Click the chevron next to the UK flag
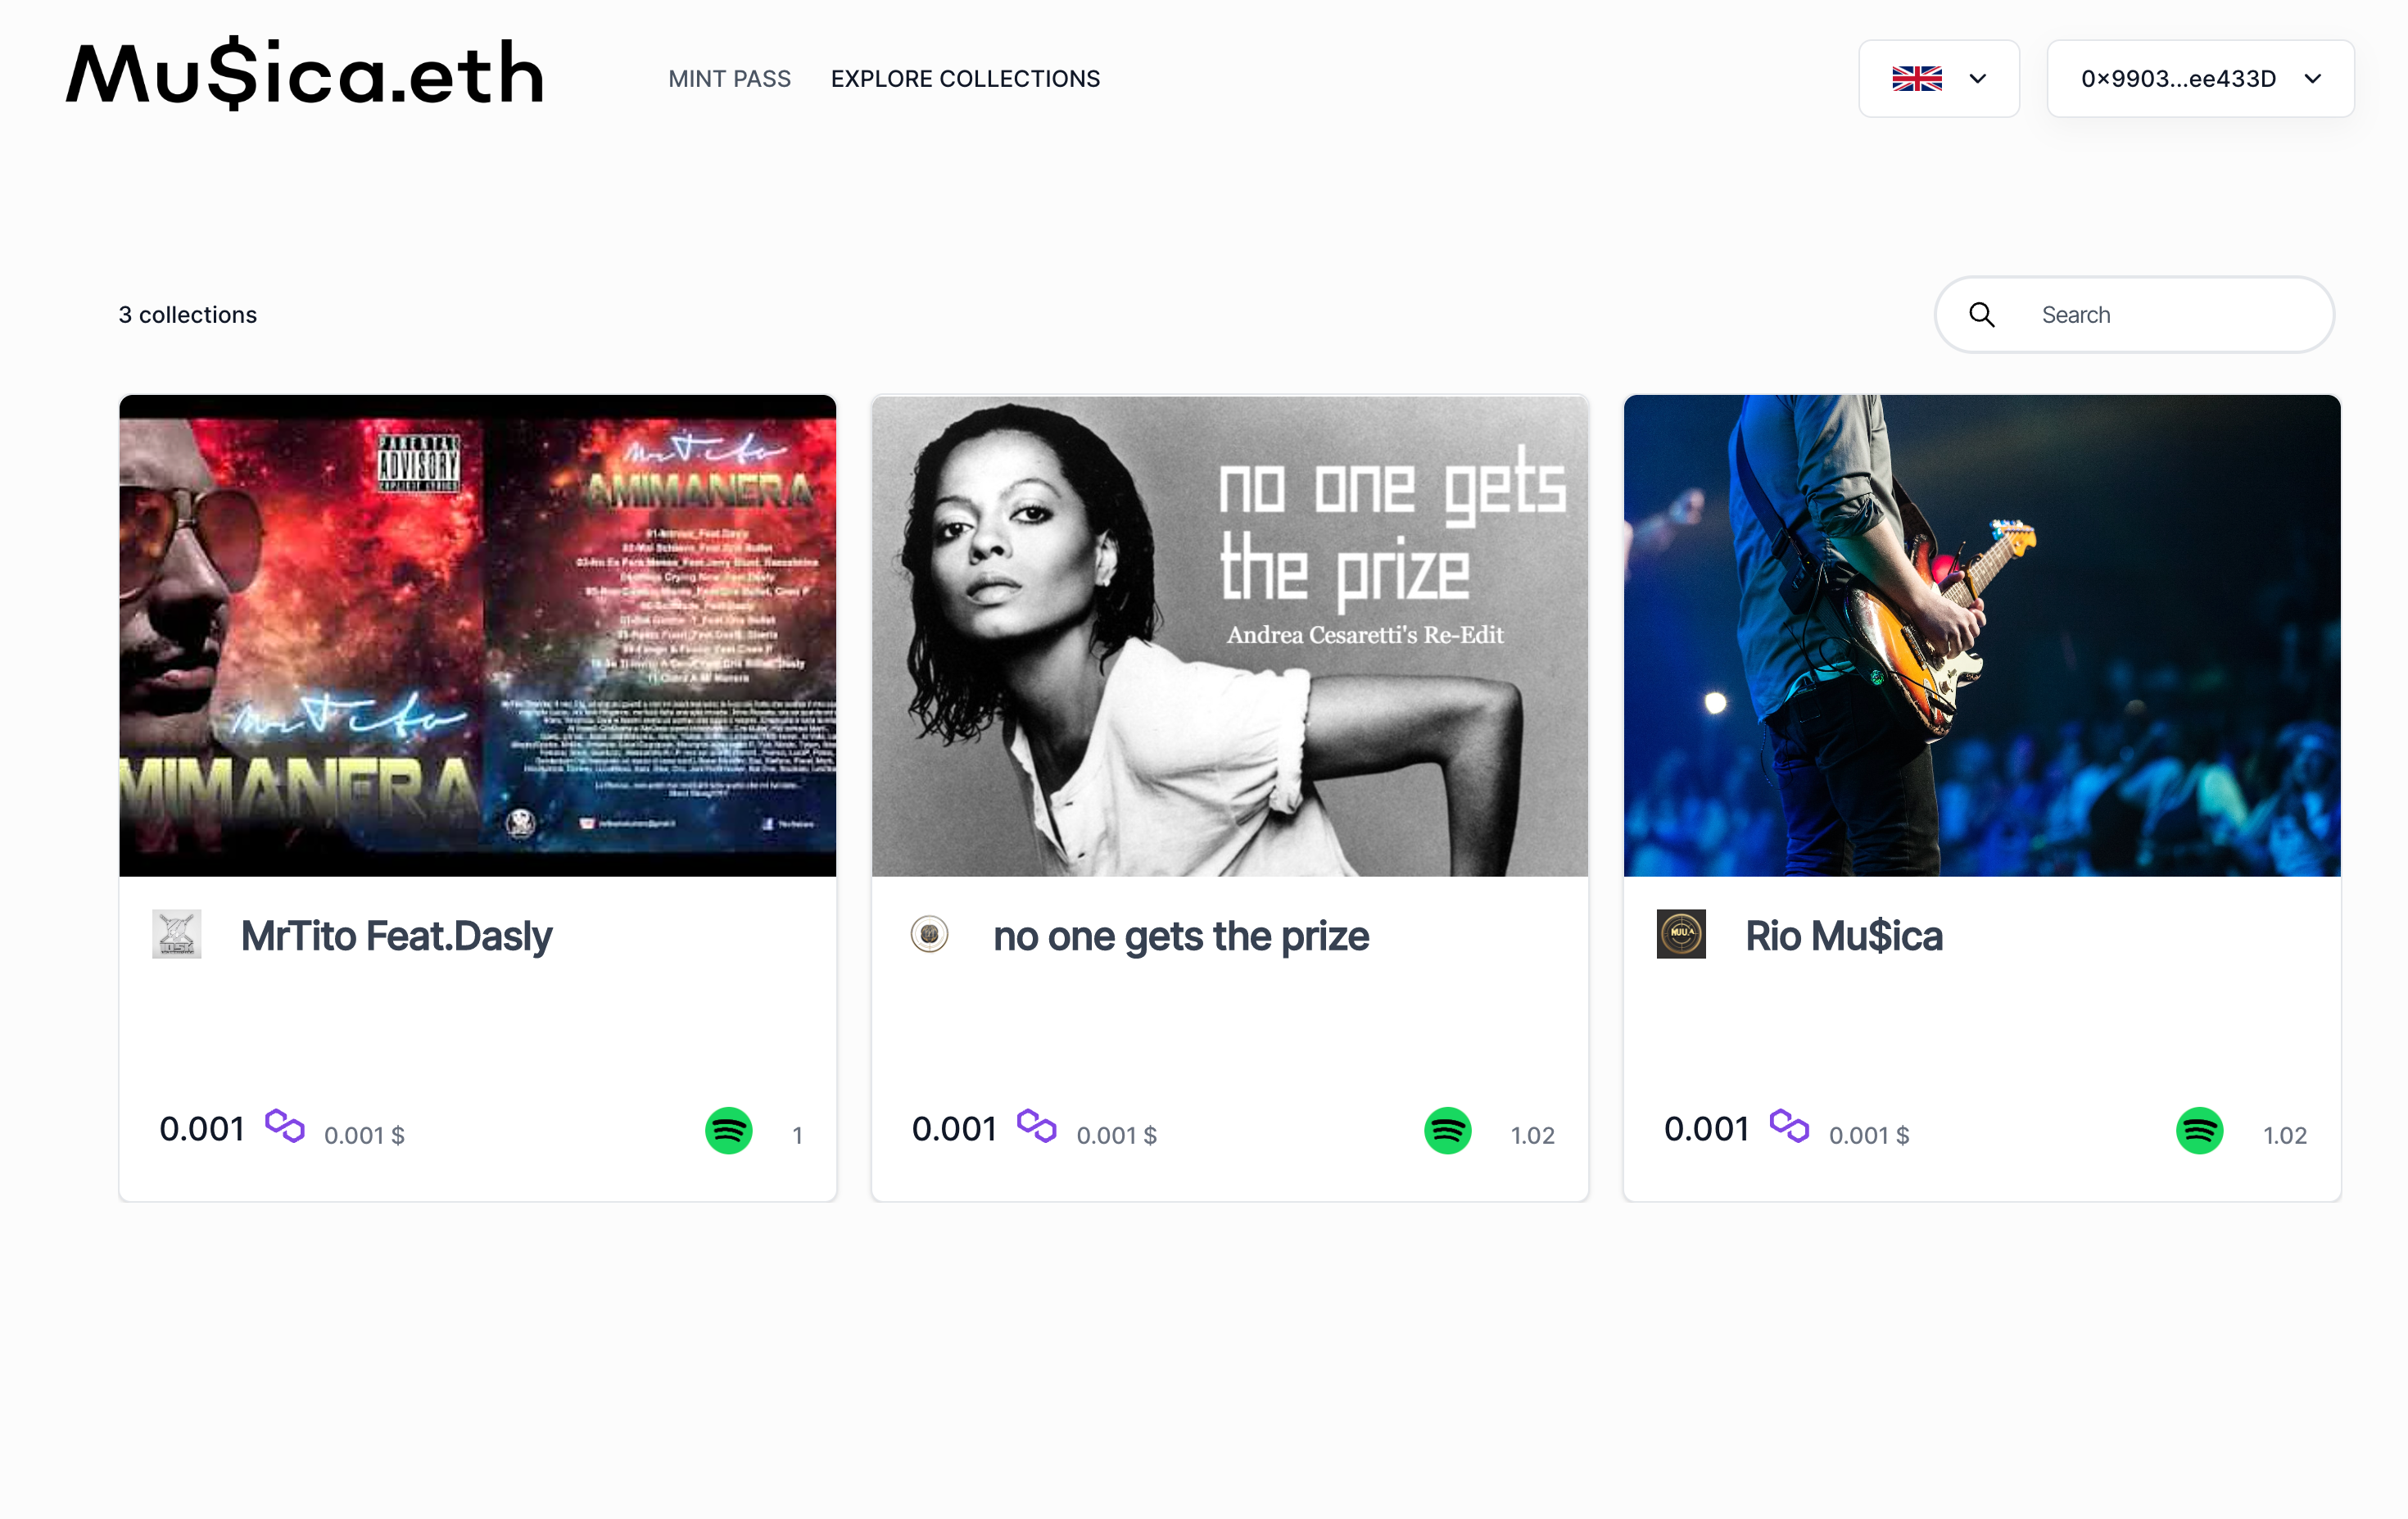 tap(1977, 79)
